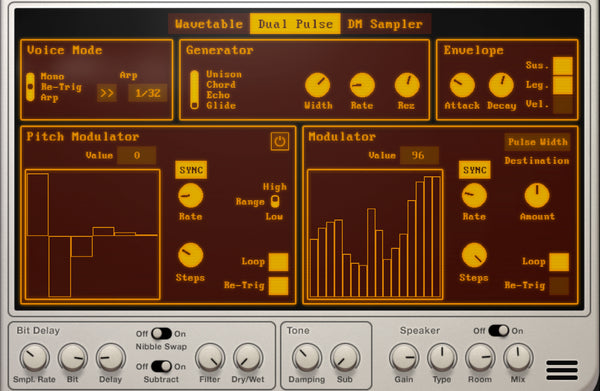600x391 pixels.
Task: Click the Pitch Modulator power button
Action: 280,142
